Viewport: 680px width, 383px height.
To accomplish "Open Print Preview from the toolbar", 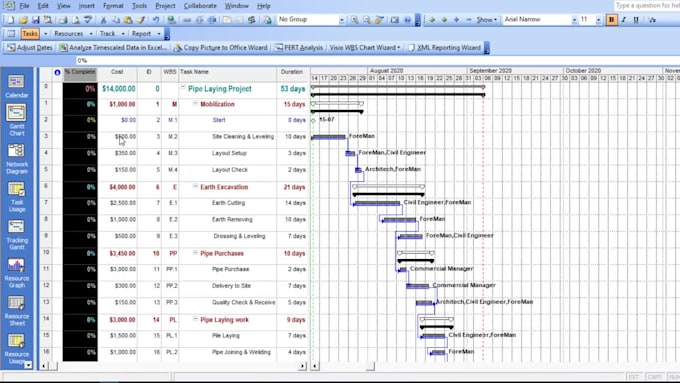I will click(x=75, y=20).
